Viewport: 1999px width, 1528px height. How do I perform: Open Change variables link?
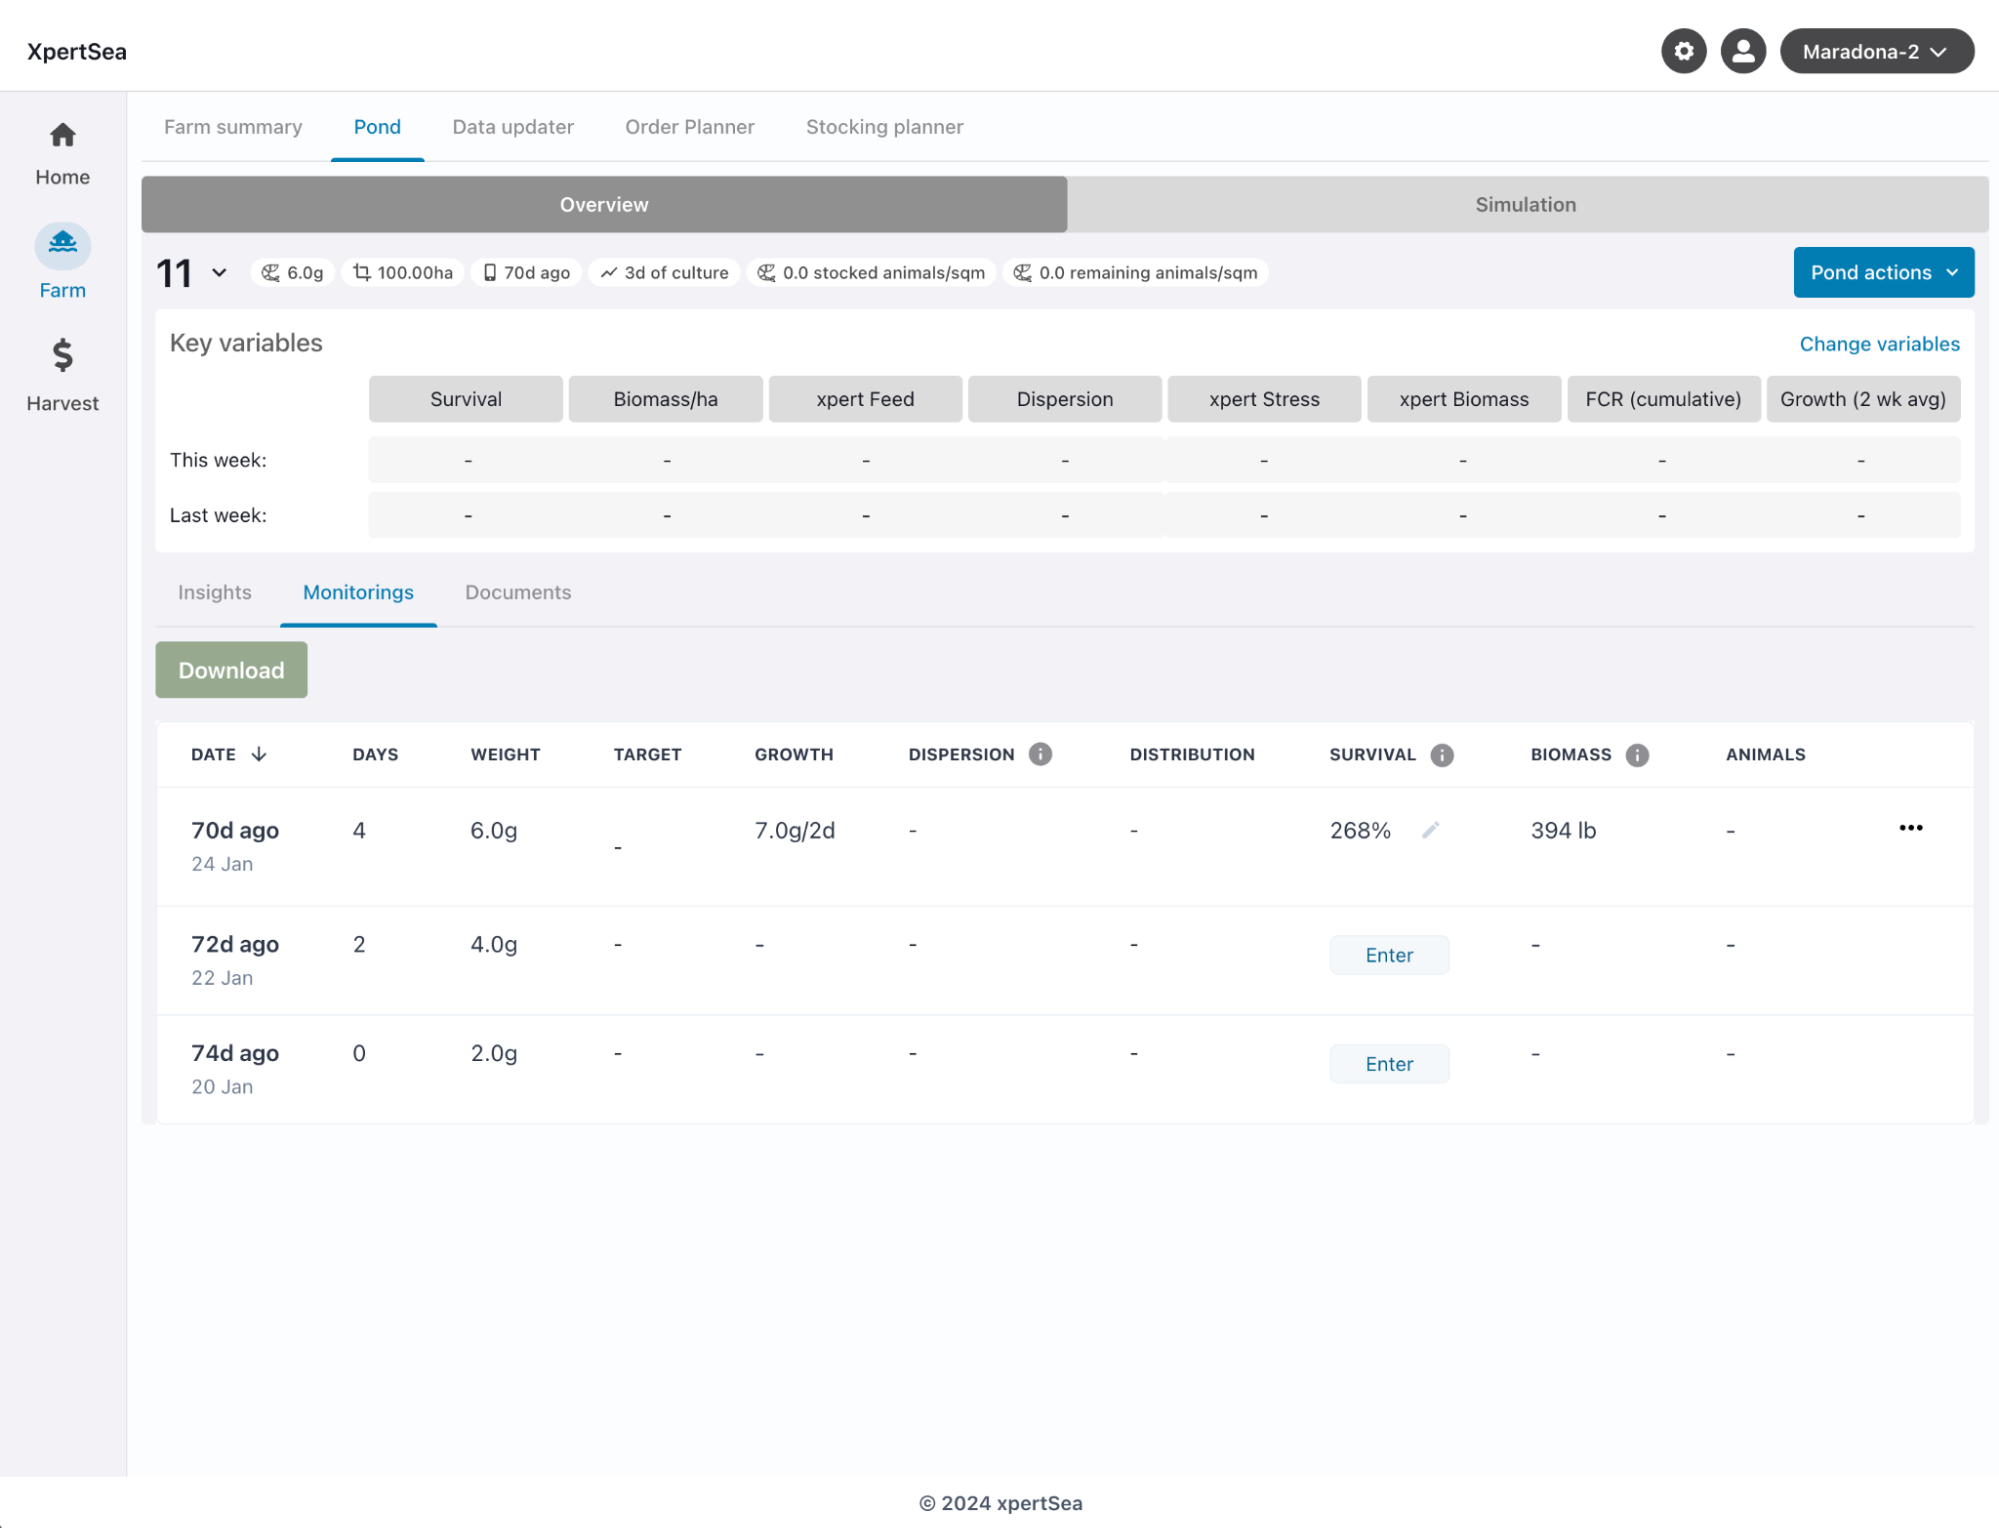coord(1879,343)
